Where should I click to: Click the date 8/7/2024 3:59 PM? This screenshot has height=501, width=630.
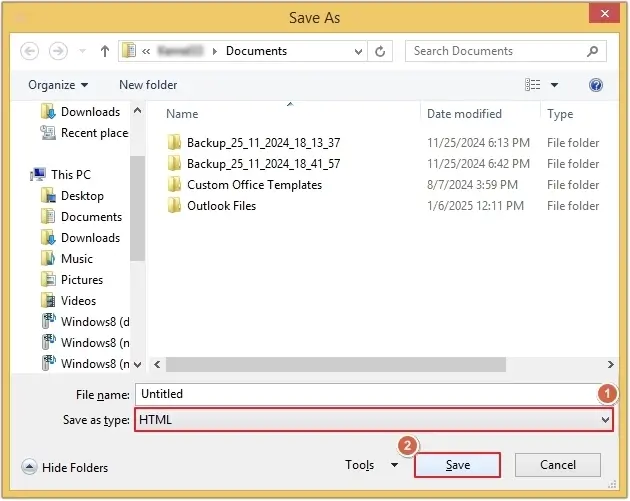point(472,185)
